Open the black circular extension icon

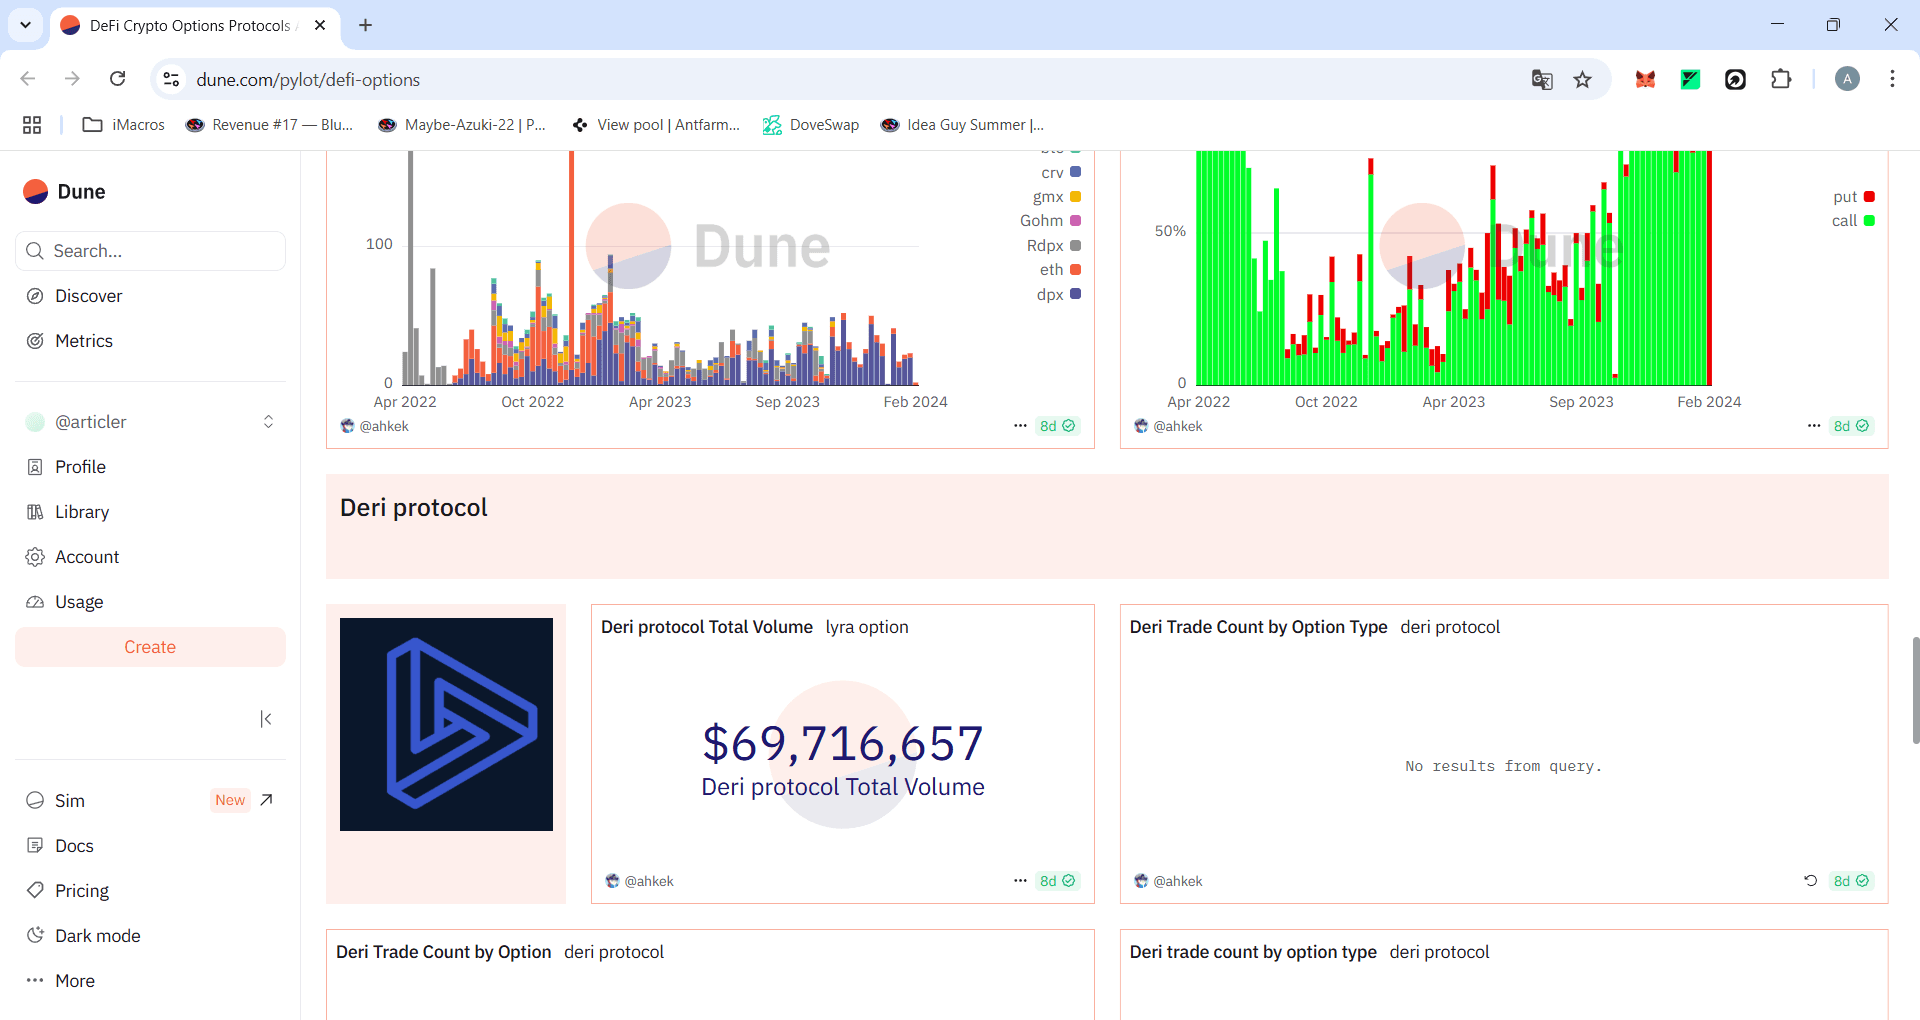pos(1735,79)
